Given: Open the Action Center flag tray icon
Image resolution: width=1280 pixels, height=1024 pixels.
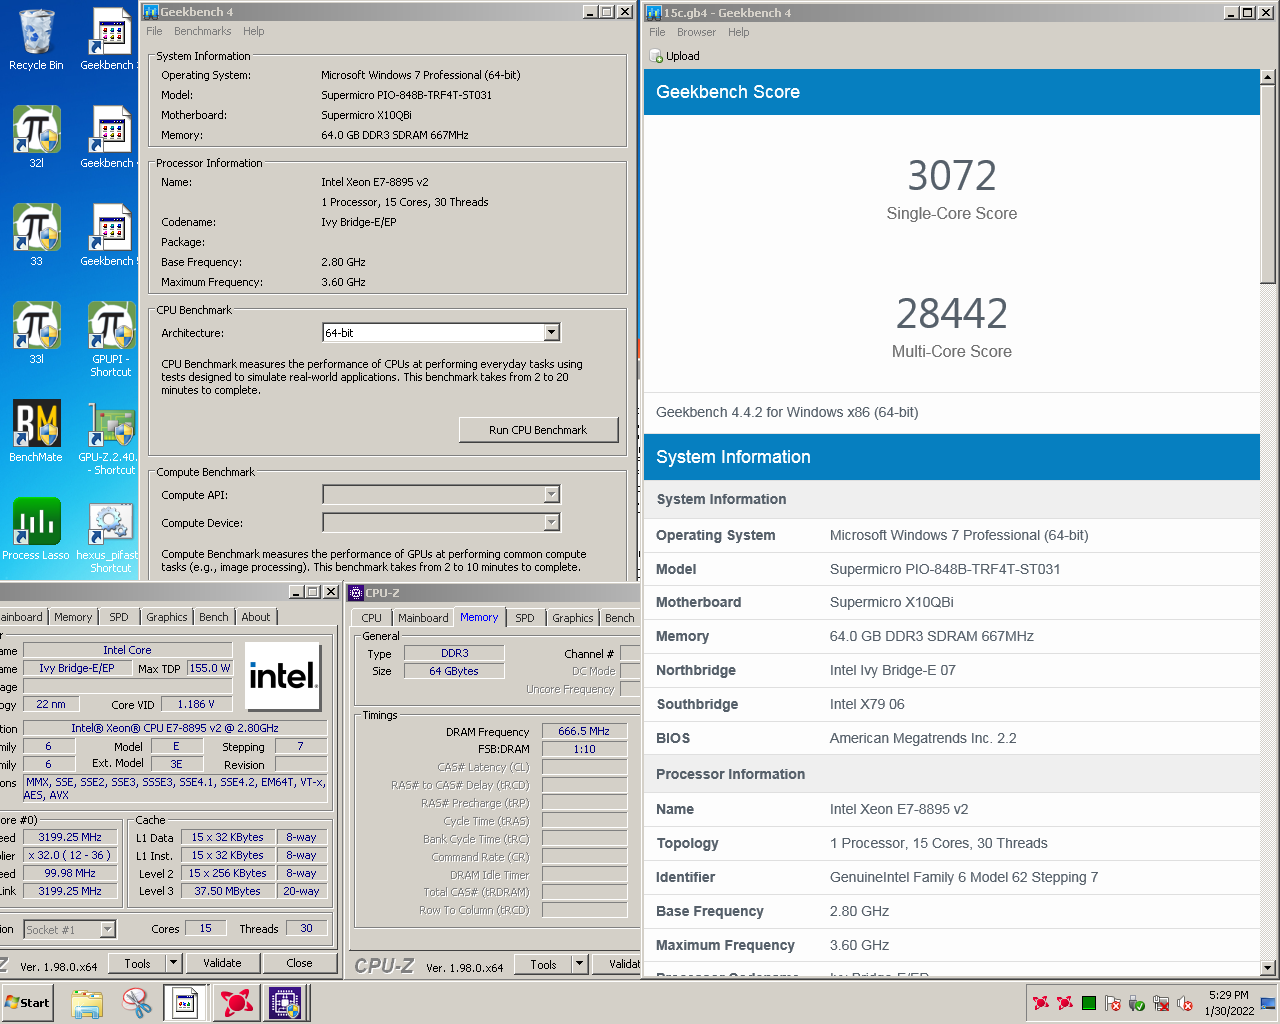Looking at the screenshot, I should (1113, 1003).
